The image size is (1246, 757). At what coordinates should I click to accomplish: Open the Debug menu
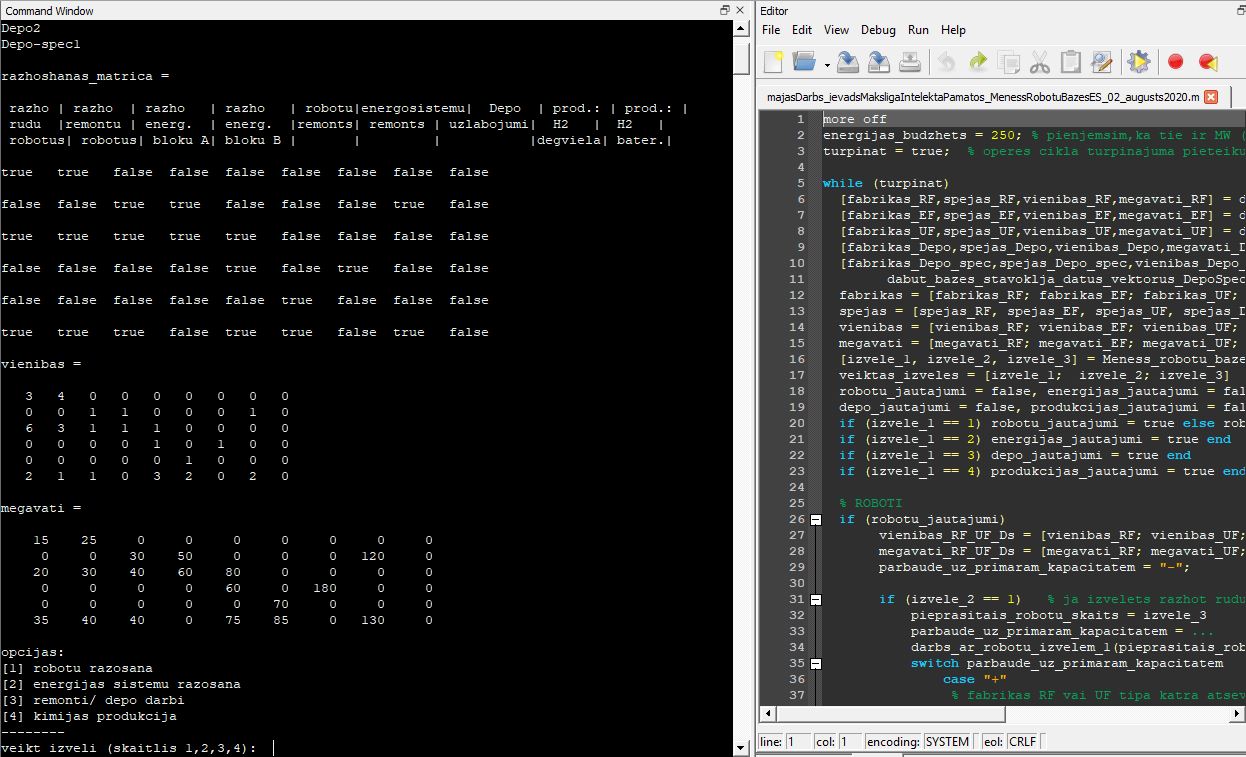878,30
